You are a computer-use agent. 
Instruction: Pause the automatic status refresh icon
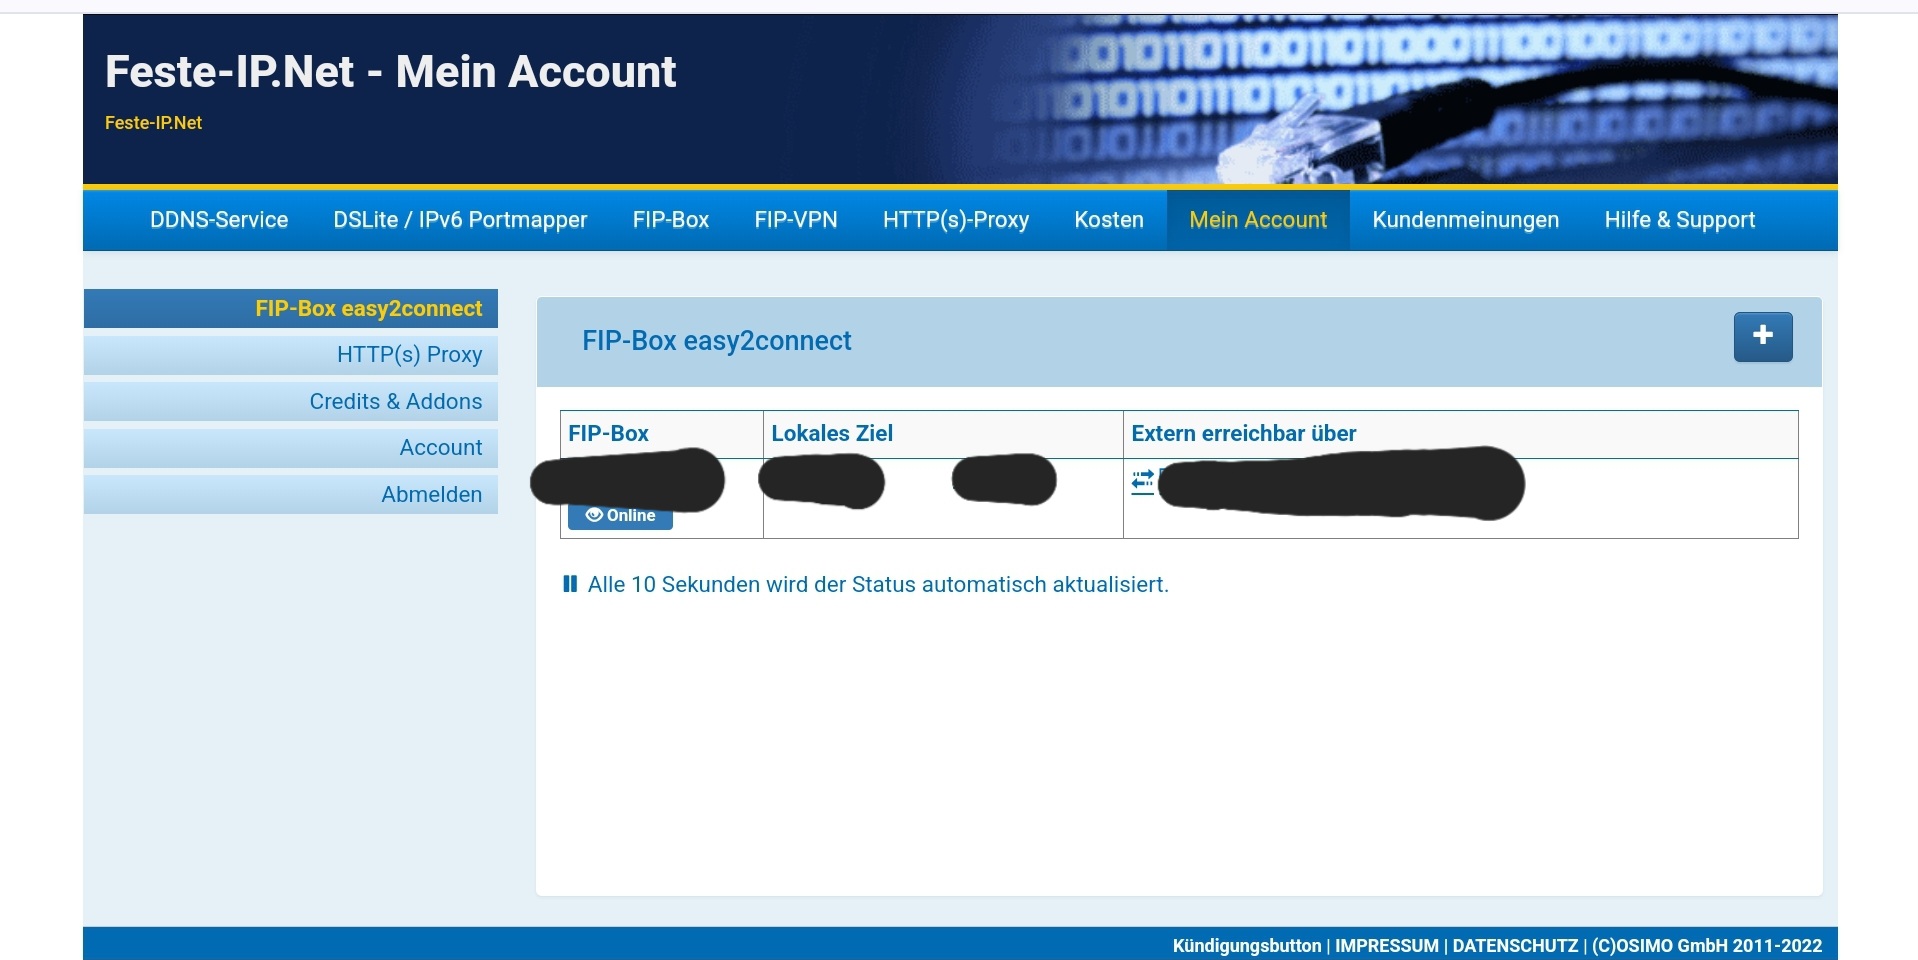(x=570, y=584)
